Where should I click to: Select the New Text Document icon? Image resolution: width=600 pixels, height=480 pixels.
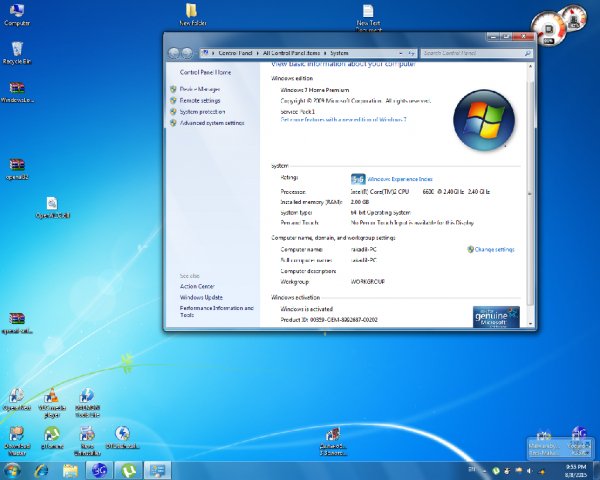(x=368, y=17)
